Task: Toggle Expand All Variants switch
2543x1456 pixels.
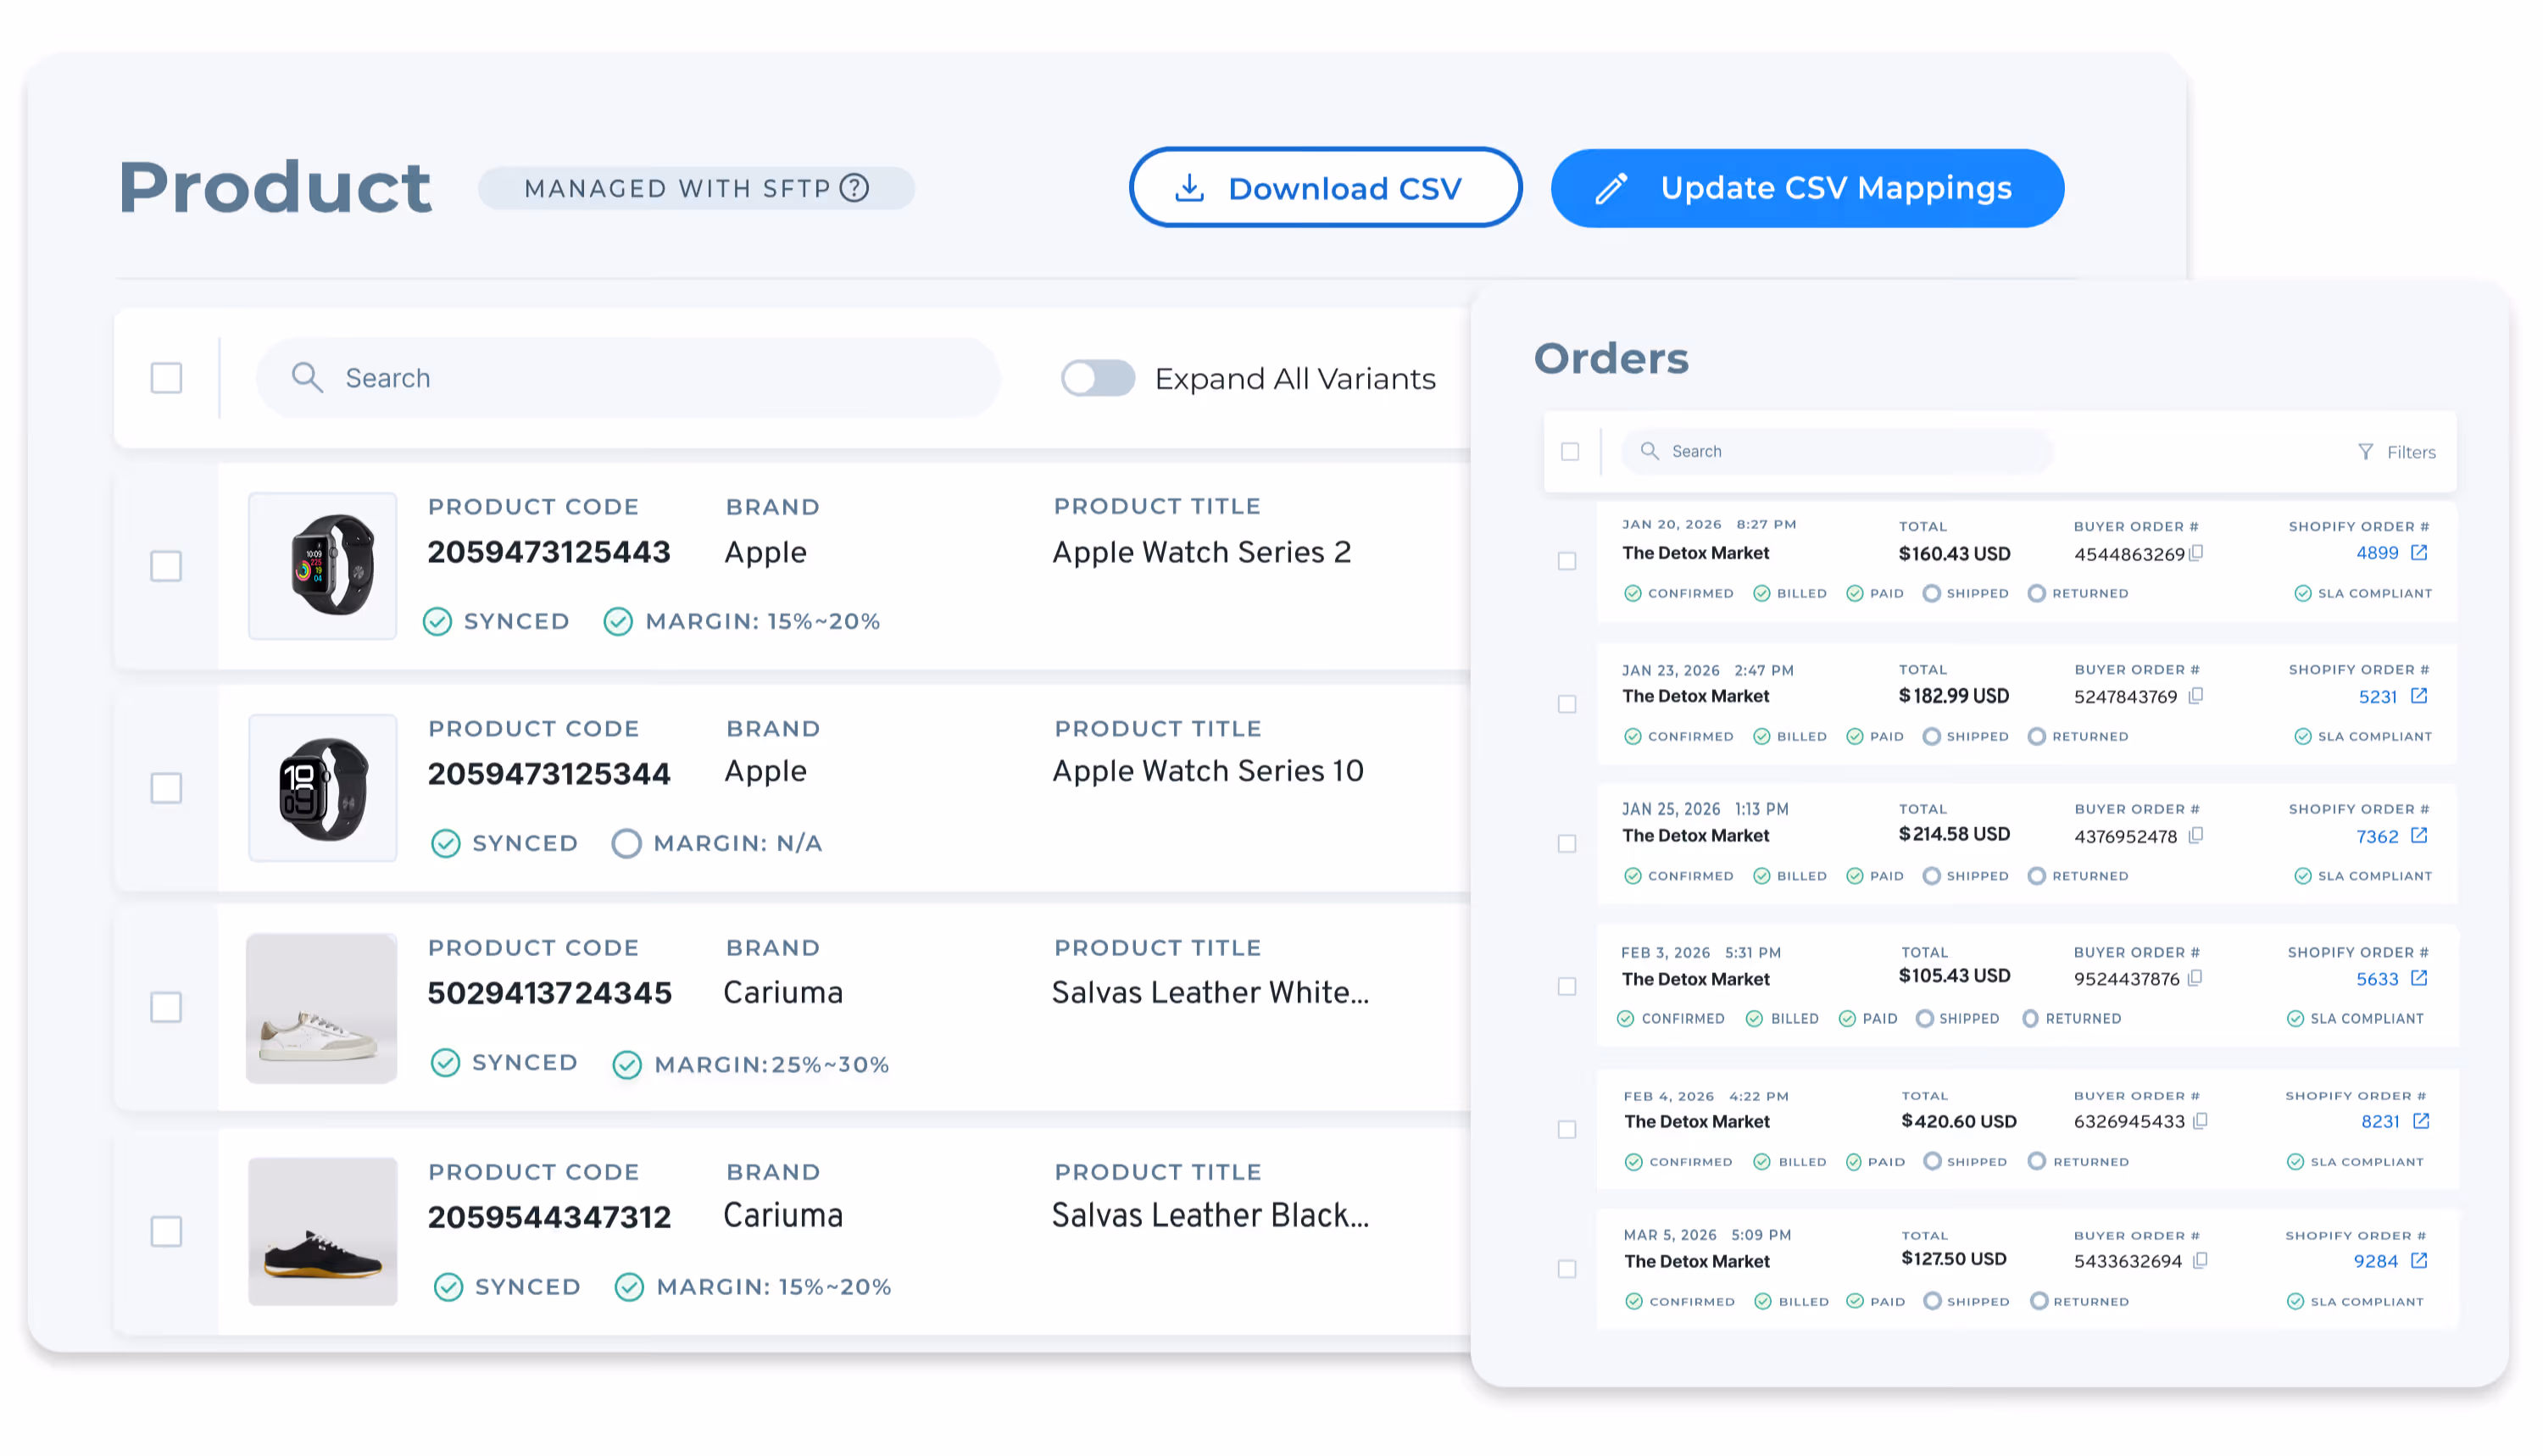Action: click(x=1097, y=378)
